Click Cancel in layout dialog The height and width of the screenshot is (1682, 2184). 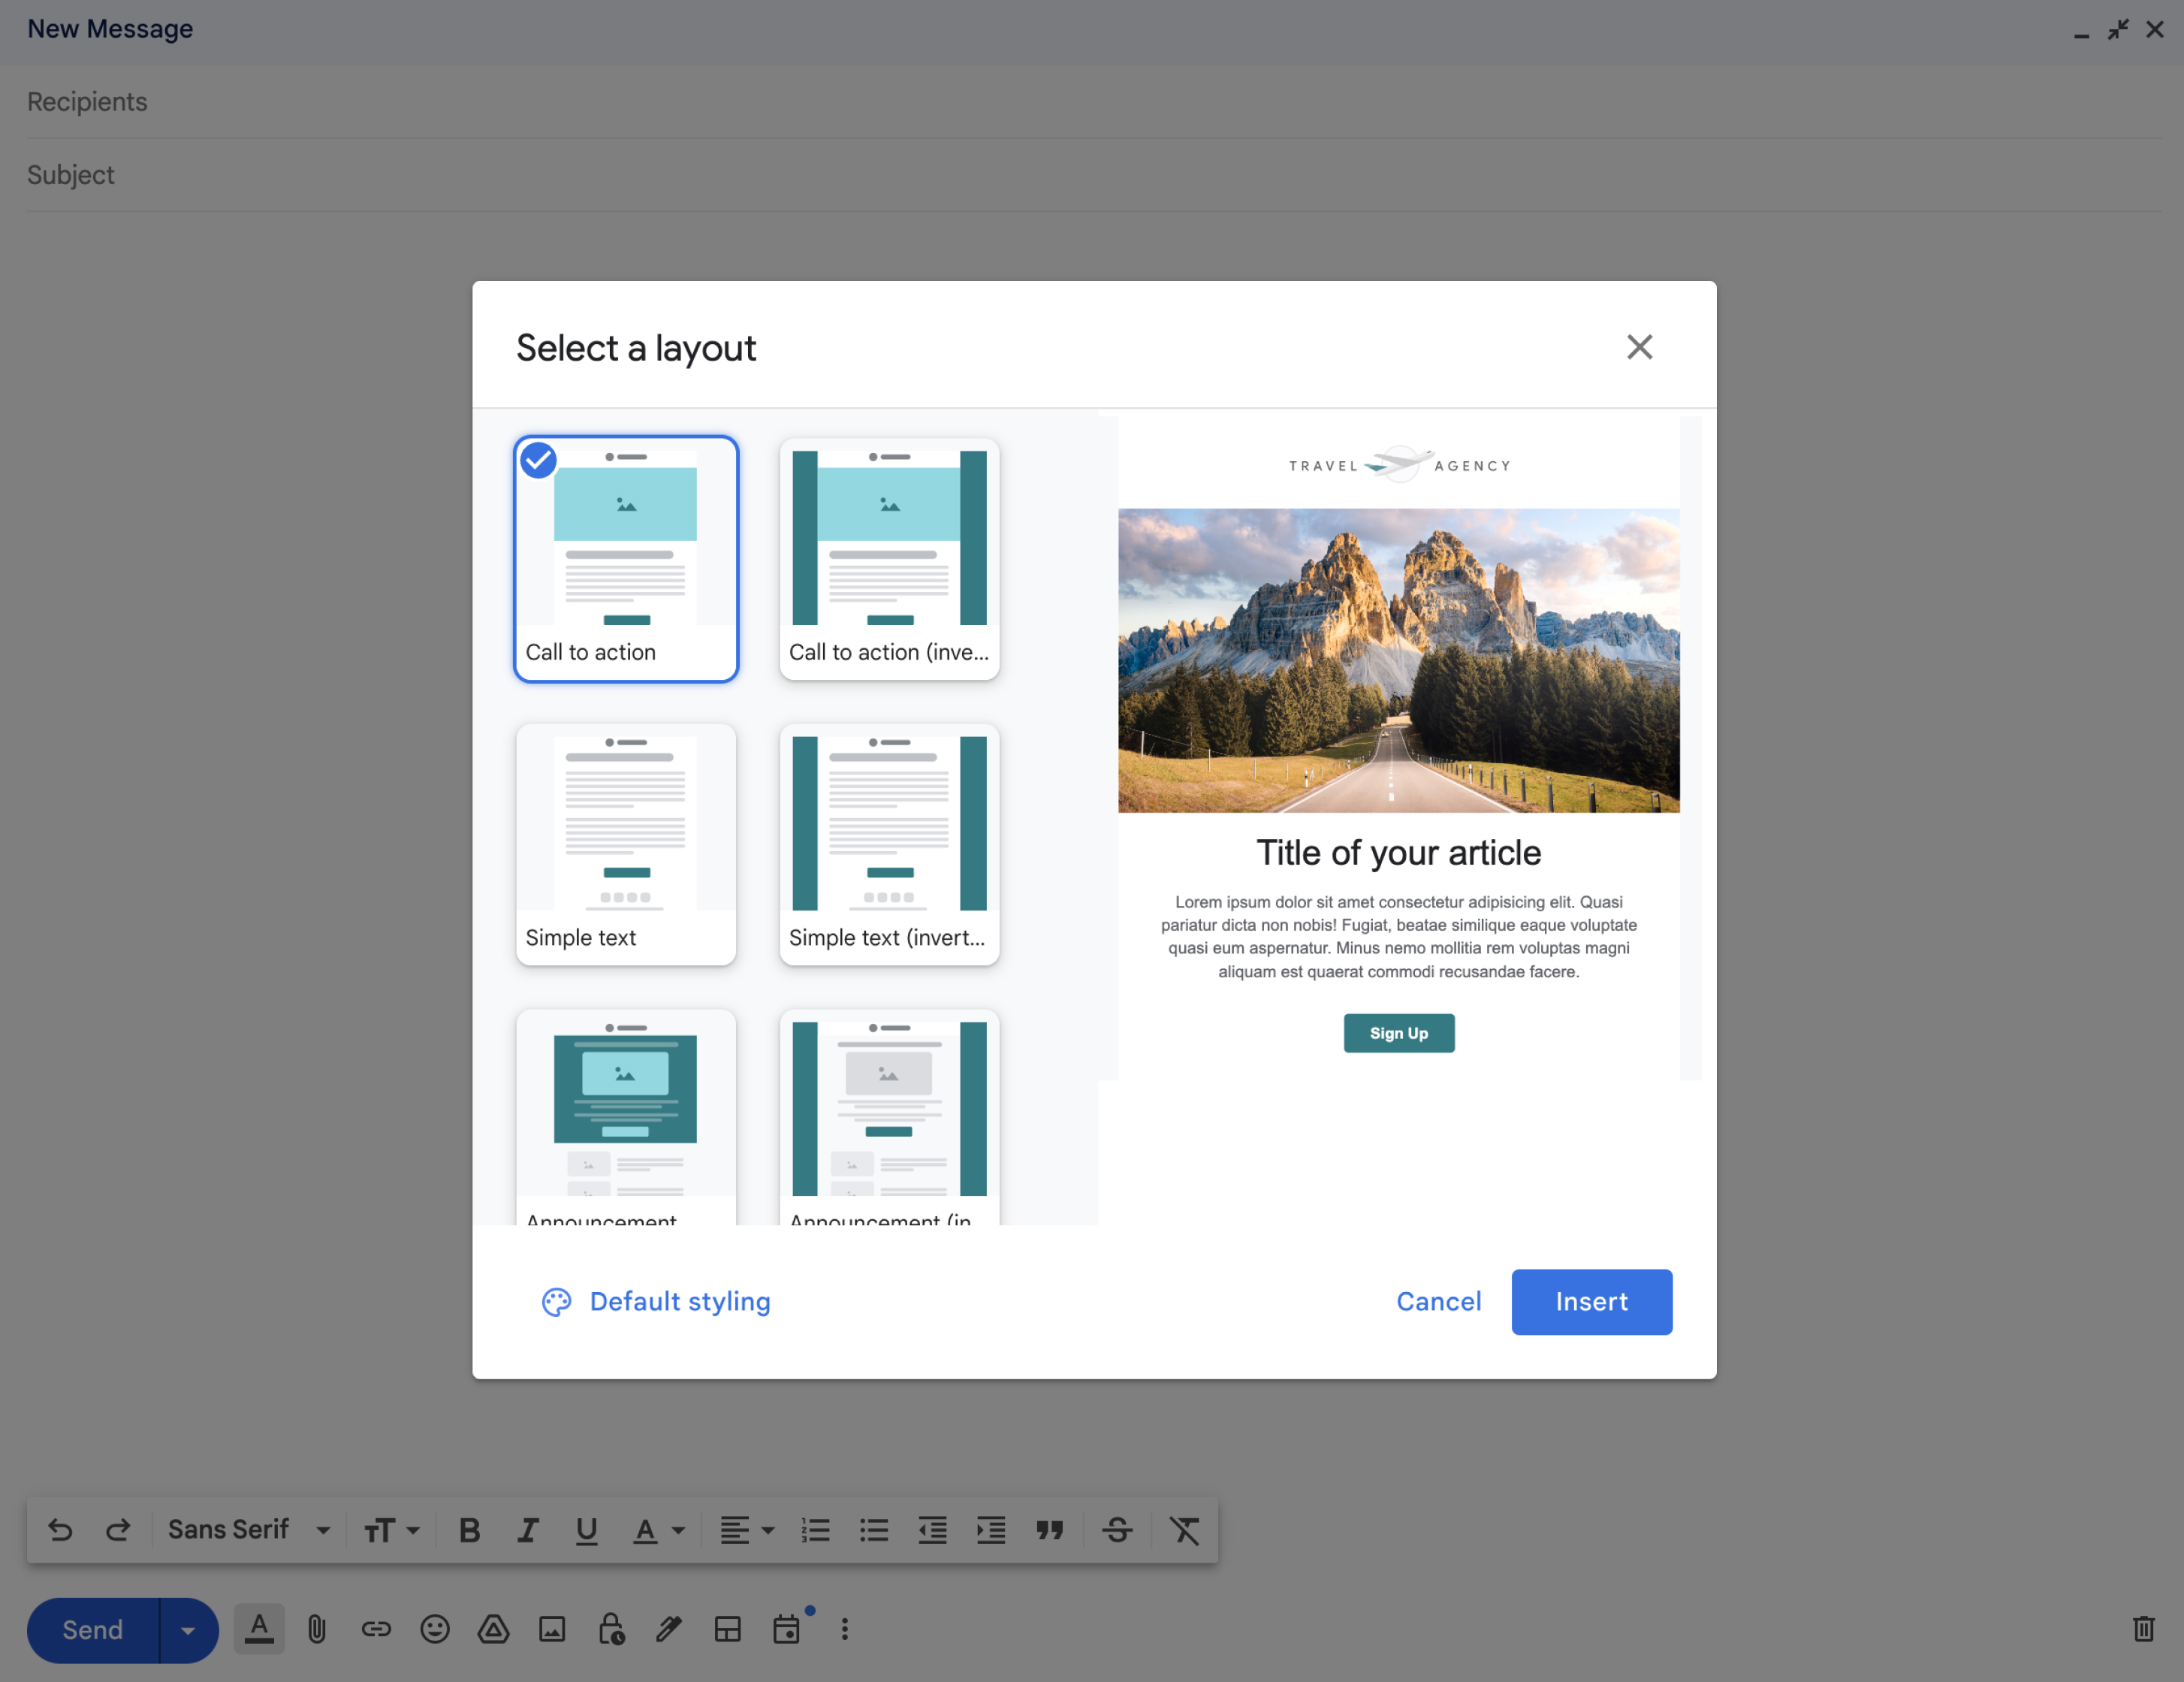coord(1438,1301)
